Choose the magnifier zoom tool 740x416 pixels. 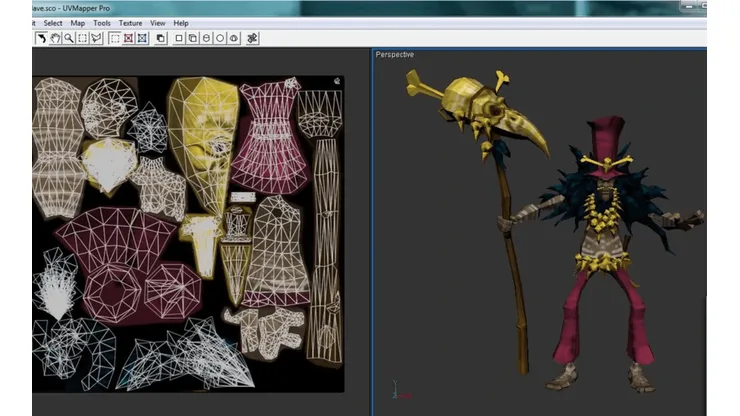(x=69, y=38)
